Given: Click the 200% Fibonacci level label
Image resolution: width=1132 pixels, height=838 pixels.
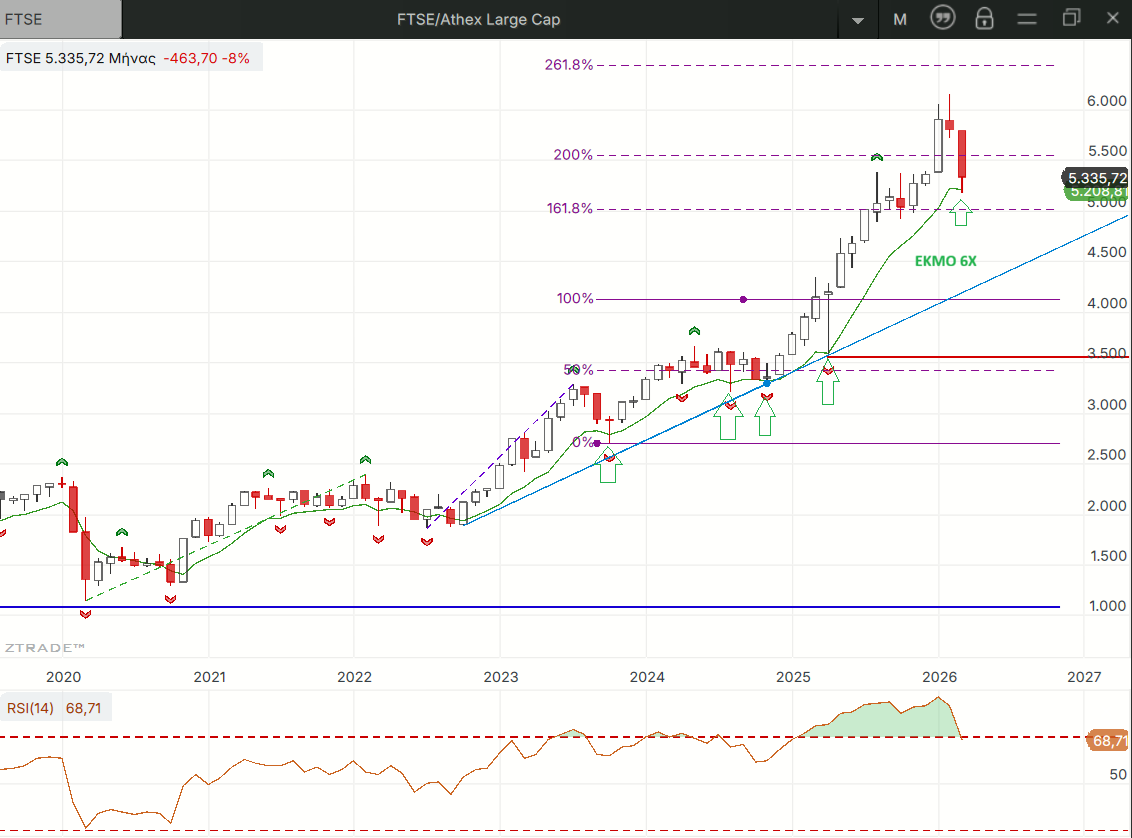Looking at the screenshot, I should pyautogui.click(x=573, y=155).
